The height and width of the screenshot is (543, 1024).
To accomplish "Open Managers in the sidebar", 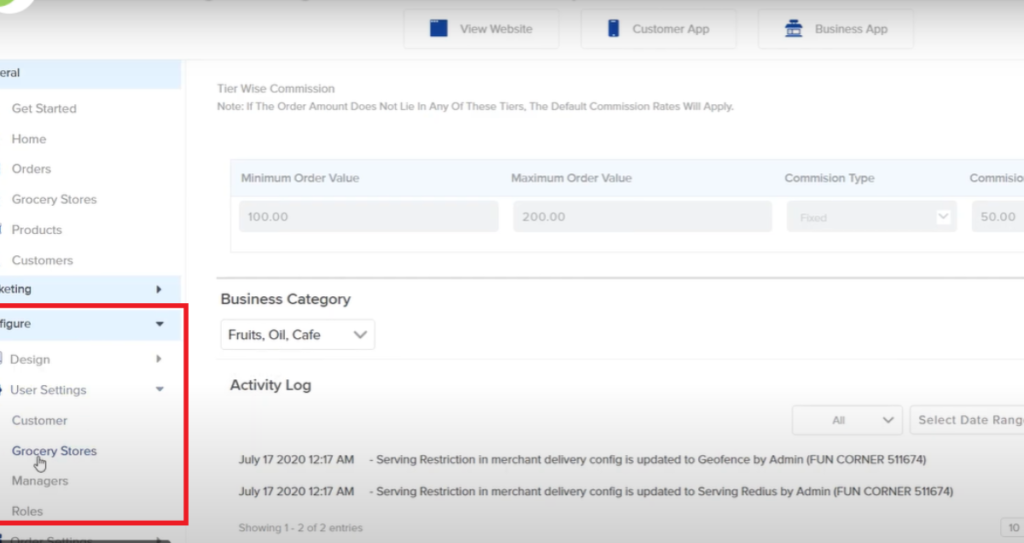I will [x=40, y=481].
